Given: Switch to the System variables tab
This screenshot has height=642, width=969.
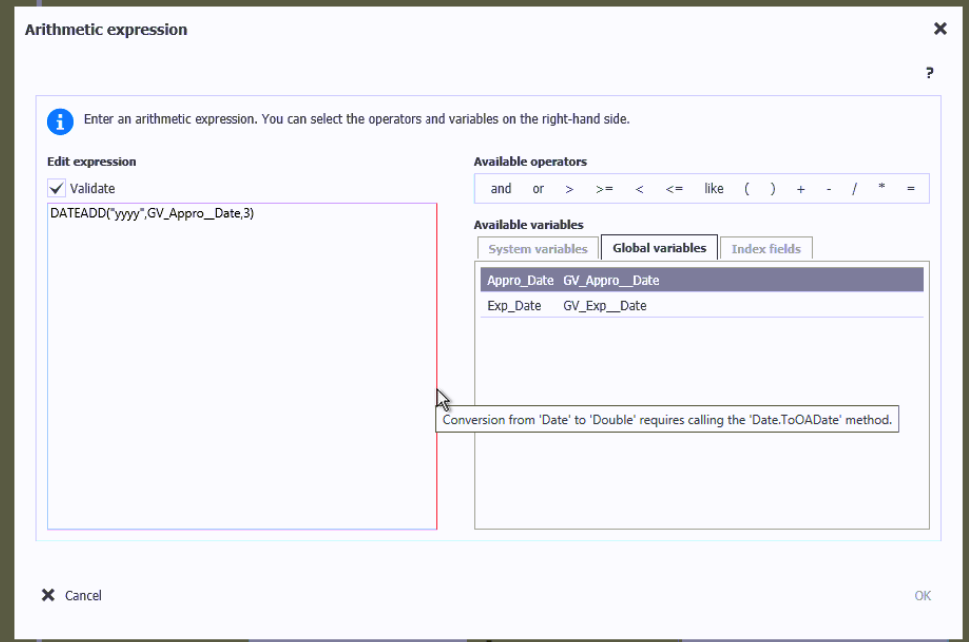Looking at the screenshot, I should [537, 249].
